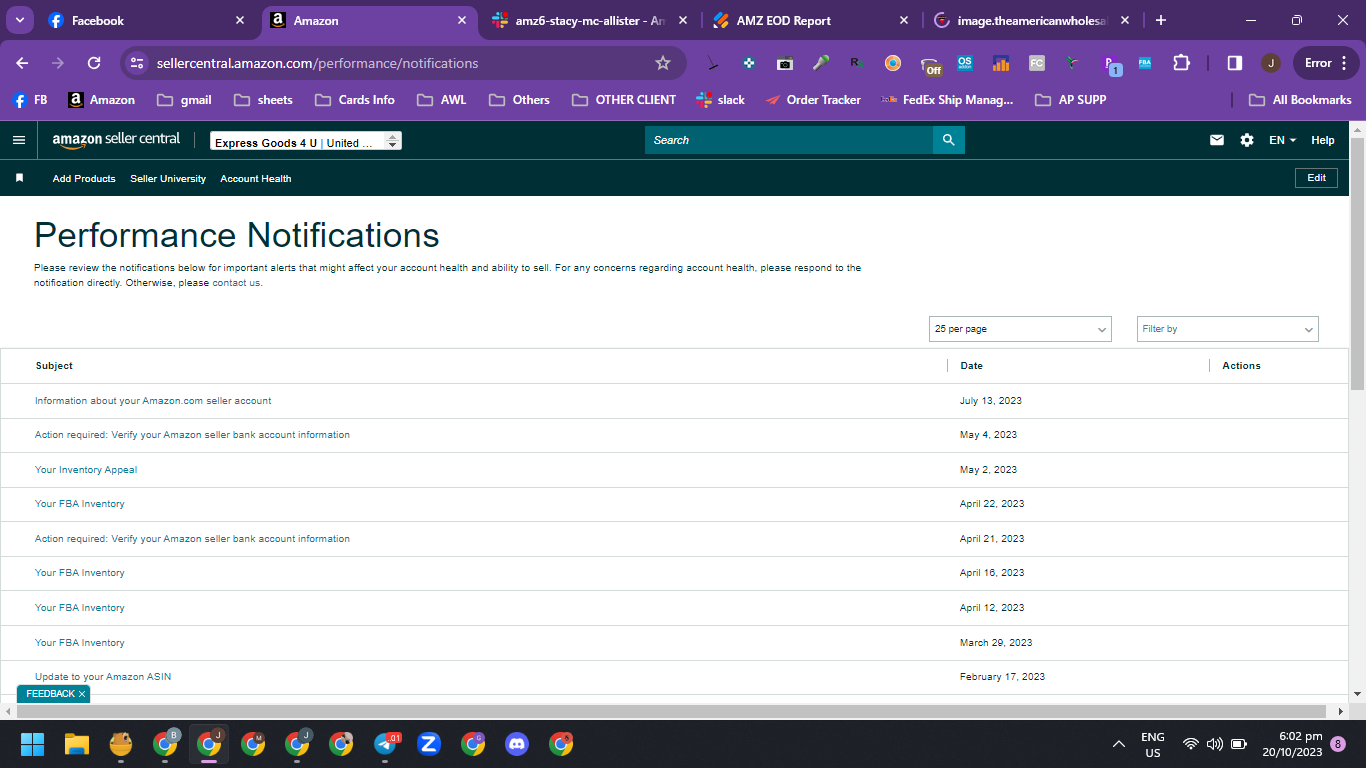Open Account Health in the top menu
This screenshot has height=768, width=1366.
(x=256, y=179)
